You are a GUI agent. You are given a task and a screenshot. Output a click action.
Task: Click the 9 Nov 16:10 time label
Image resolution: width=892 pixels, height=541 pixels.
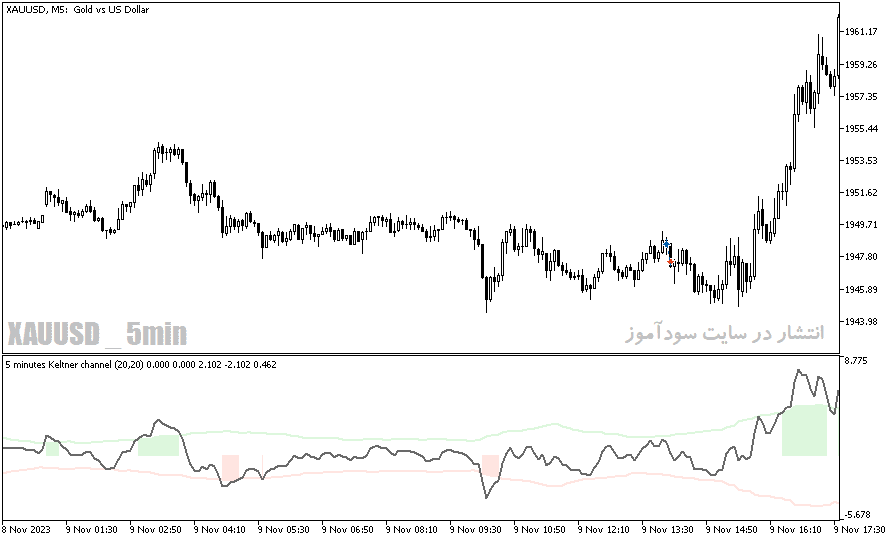coord(796,530)
